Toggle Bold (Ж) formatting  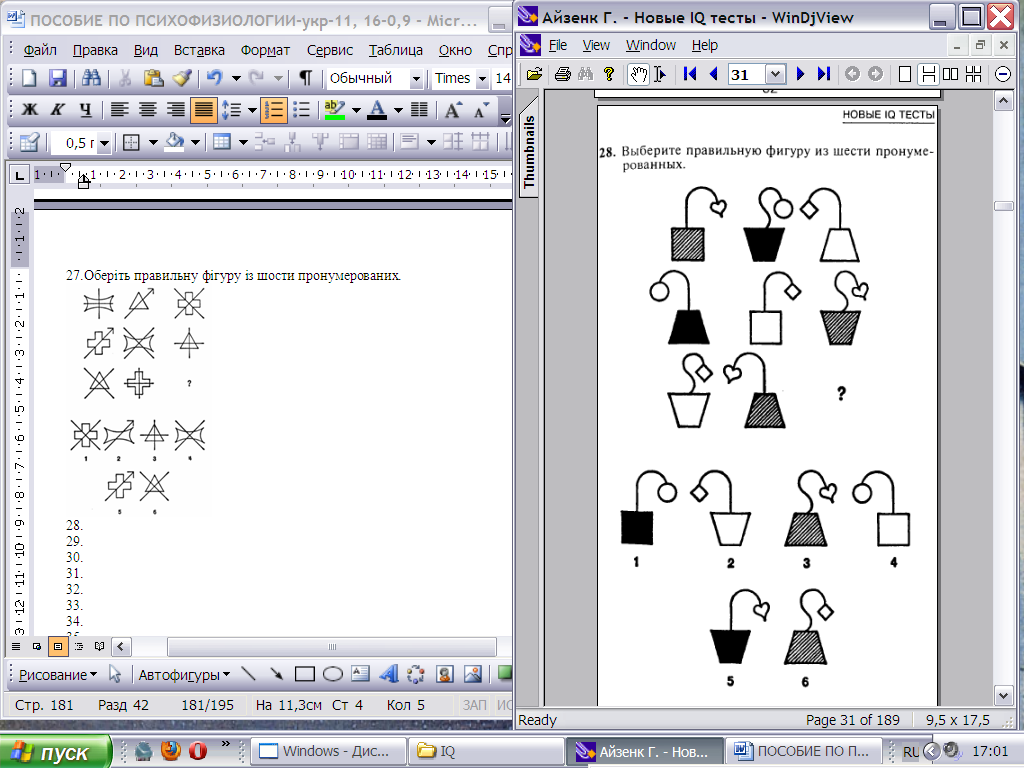click(29, 110)
